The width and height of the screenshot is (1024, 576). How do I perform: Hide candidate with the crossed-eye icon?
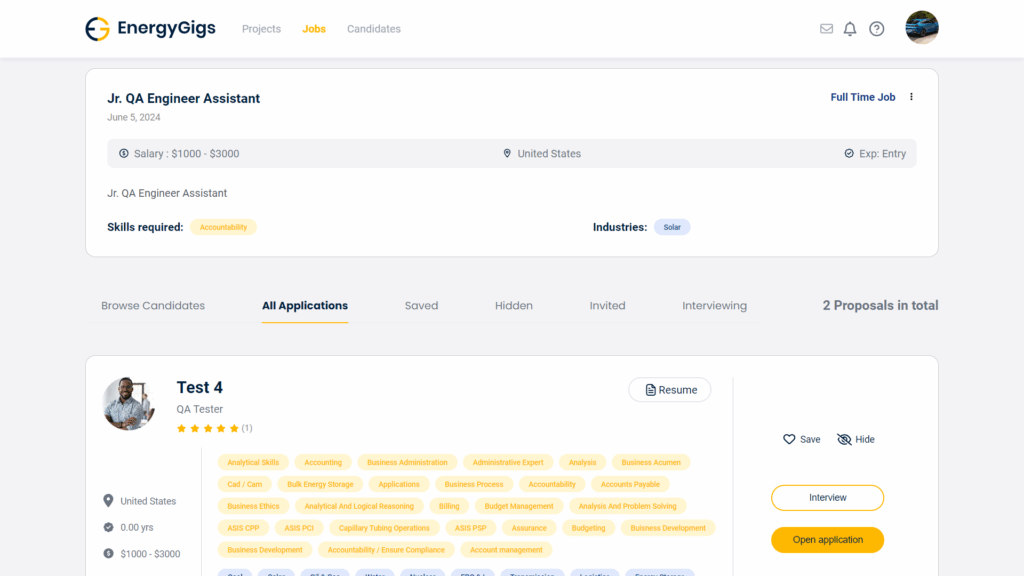tap(855, 439)
